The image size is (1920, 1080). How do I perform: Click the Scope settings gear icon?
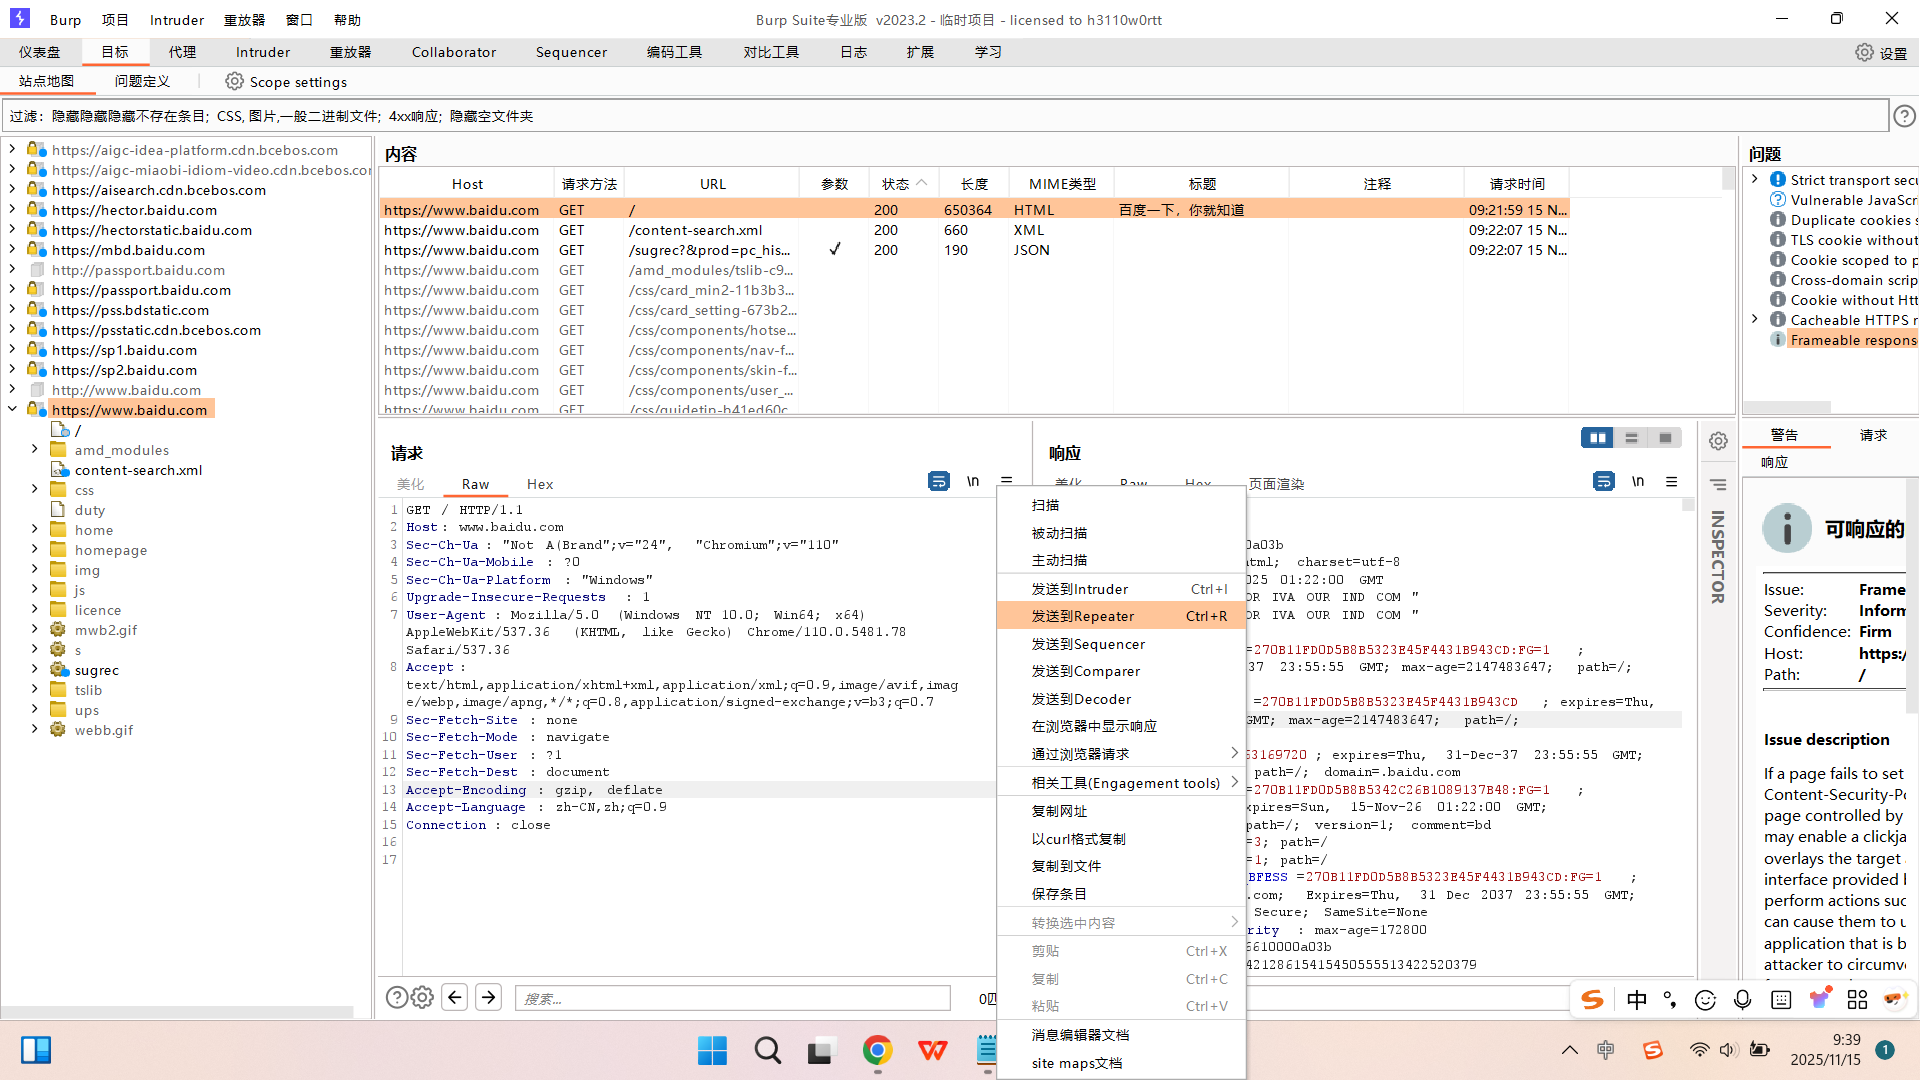234,82
